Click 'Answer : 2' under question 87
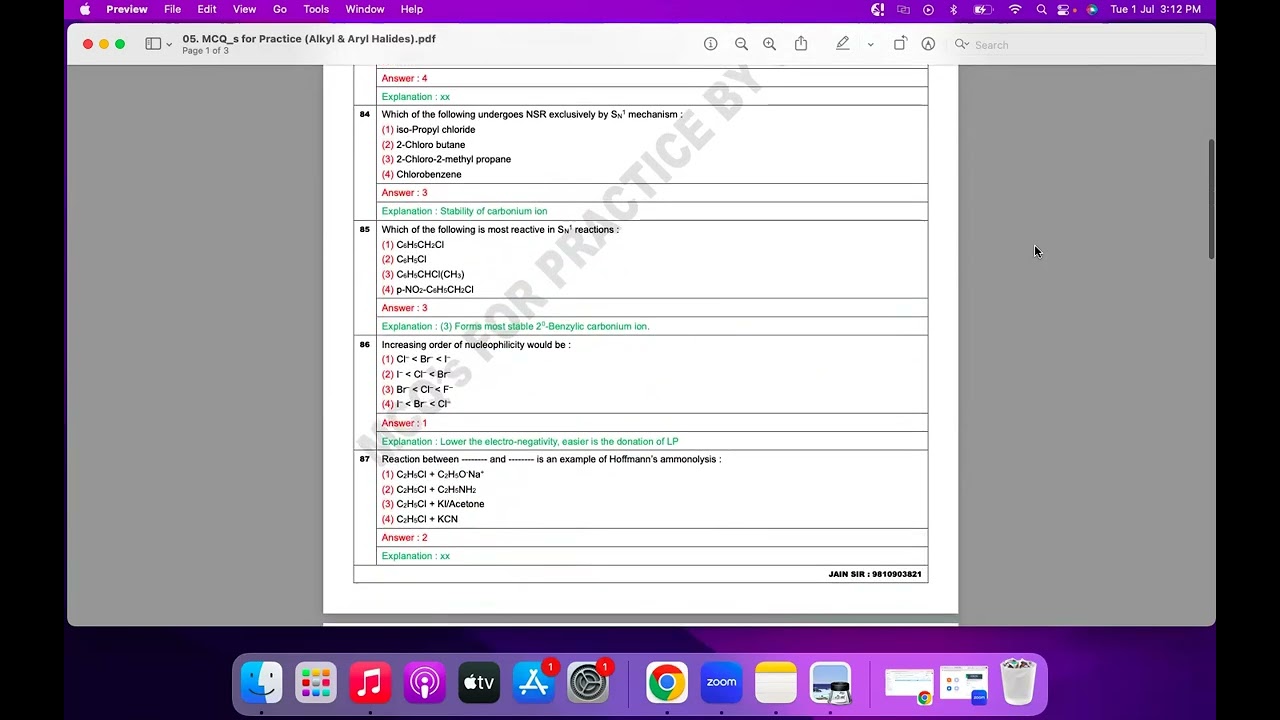1280x720 pixels. tap(404, 538)
